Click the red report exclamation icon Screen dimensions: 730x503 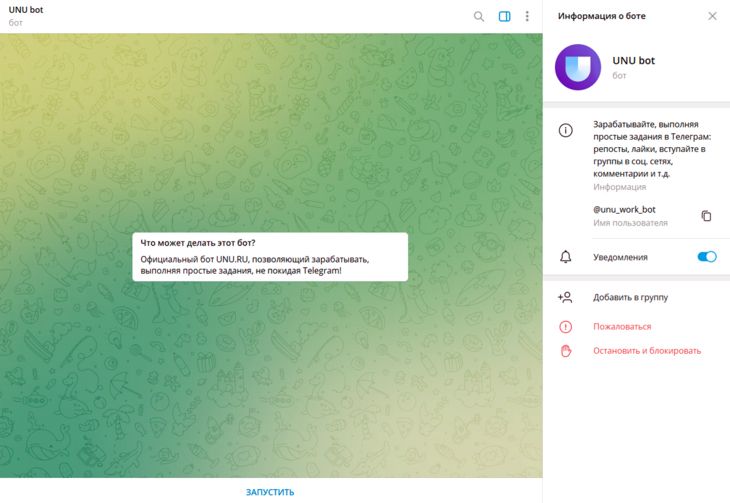[x=566, y=327]
